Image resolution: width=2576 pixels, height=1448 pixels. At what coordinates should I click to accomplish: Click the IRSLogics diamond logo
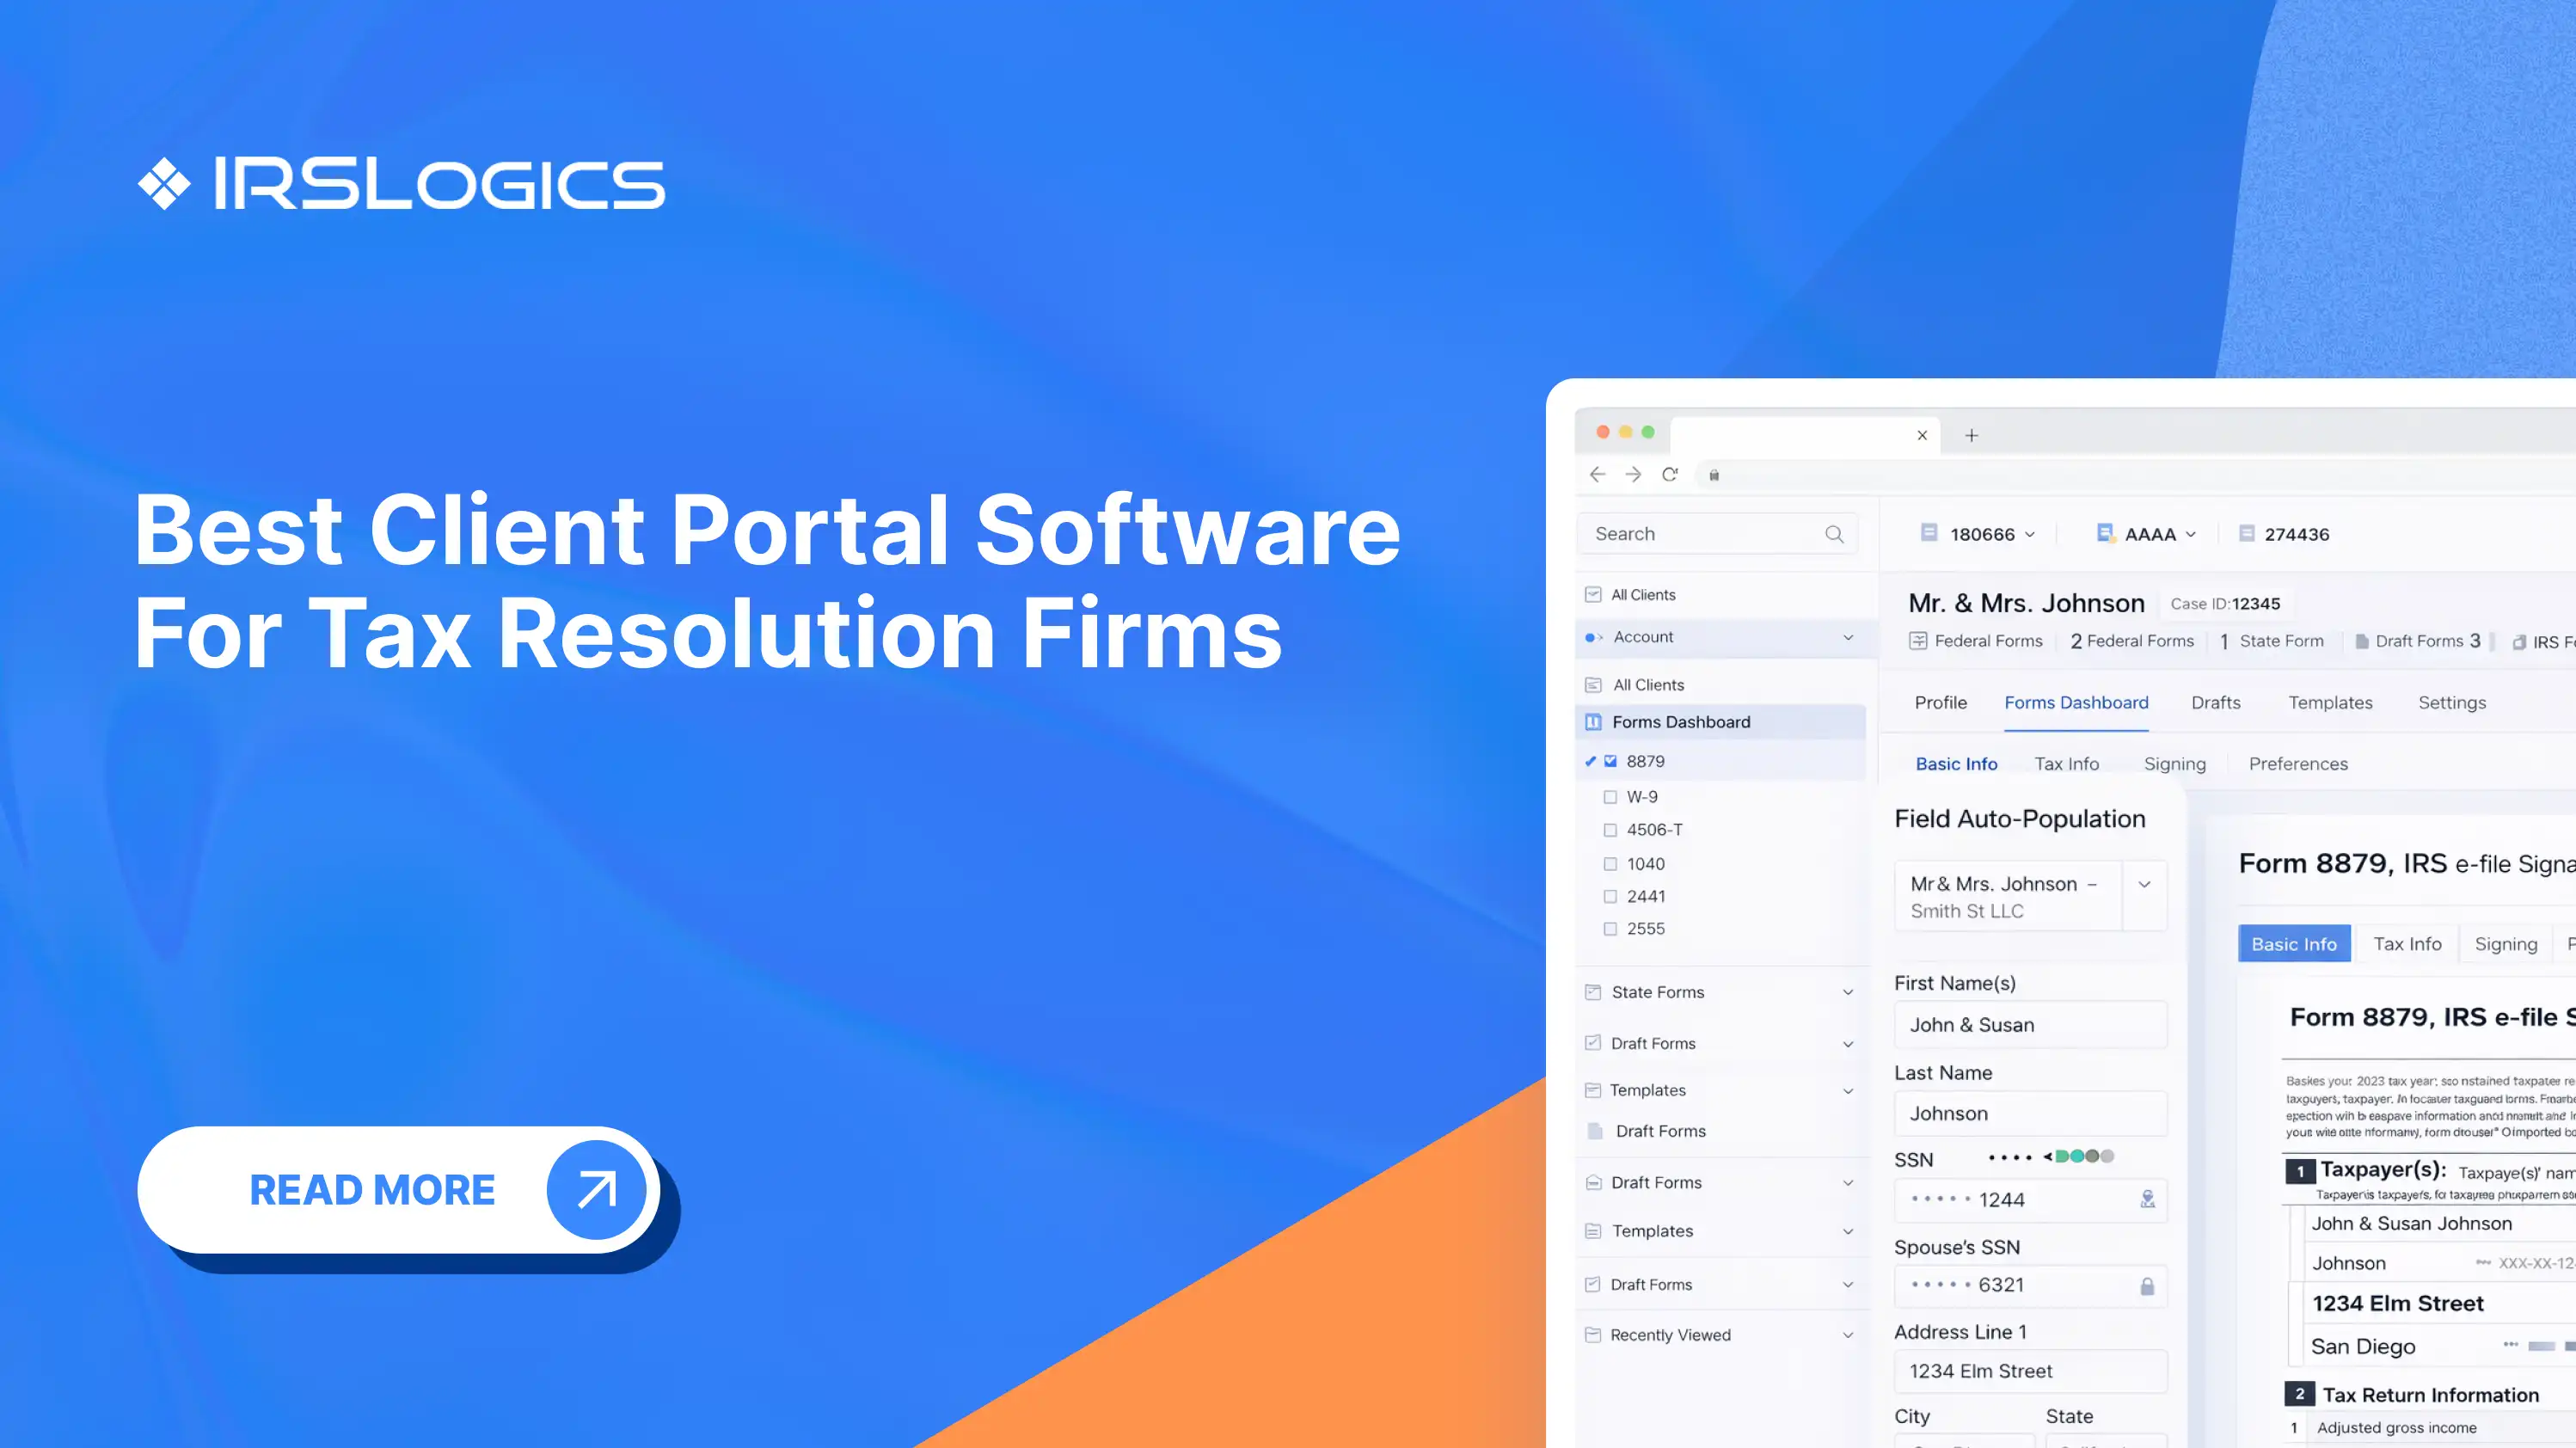click(x=164, y=184)
